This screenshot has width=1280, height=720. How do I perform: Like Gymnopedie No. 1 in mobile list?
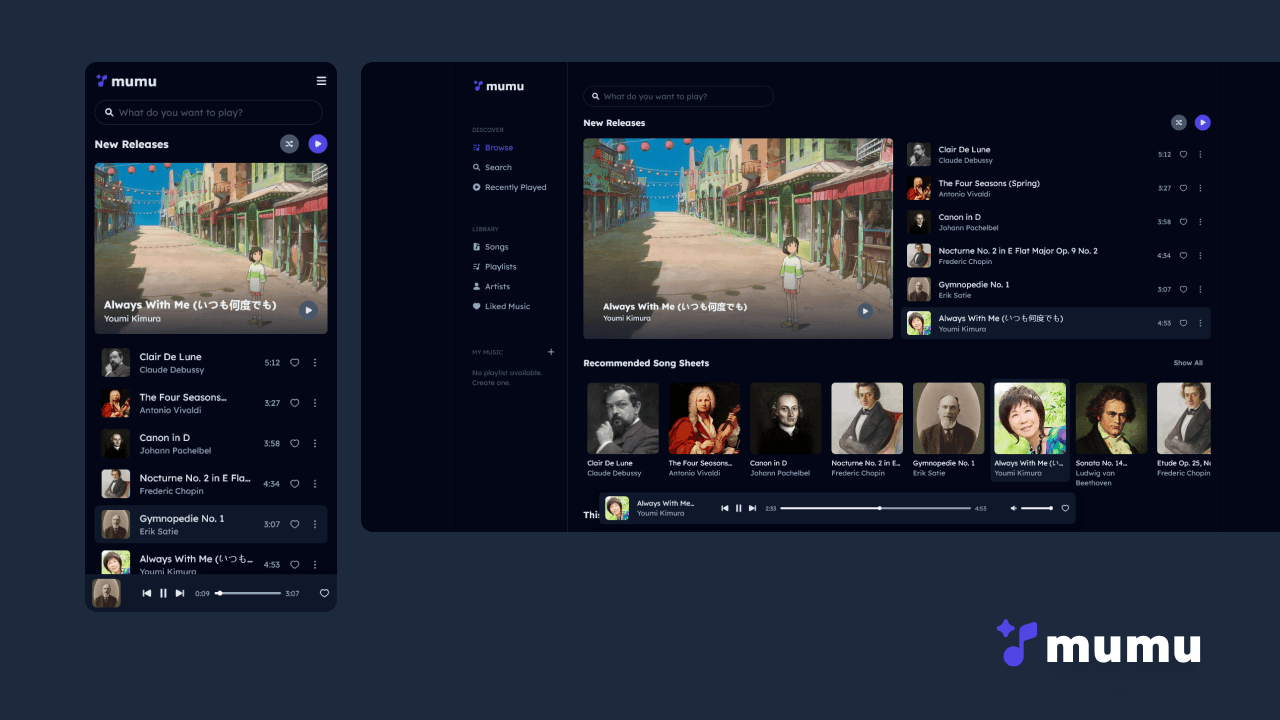(294, 524)
